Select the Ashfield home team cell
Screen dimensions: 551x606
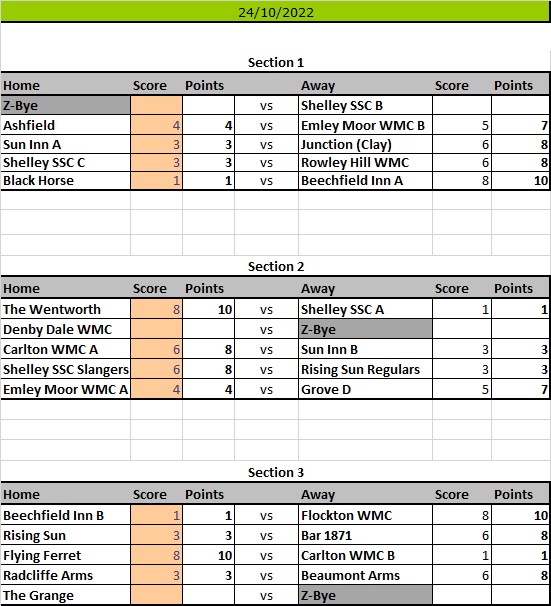[66, 125]
